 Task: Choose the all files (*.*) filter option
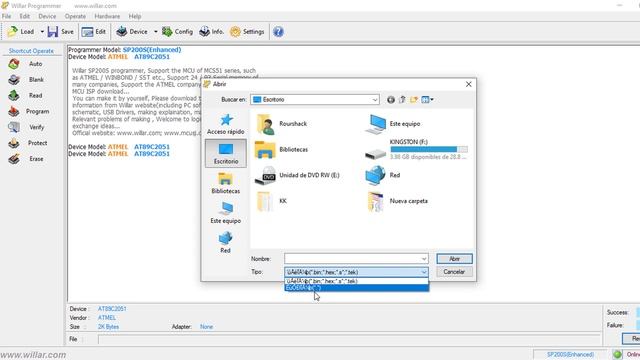tap(356, 288)
